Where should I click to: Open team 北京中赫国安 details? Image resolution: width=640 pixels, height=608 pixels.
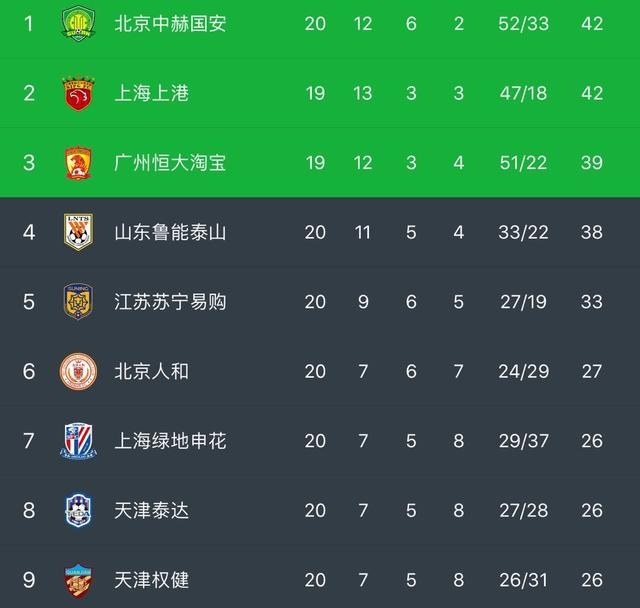[170, 23]
